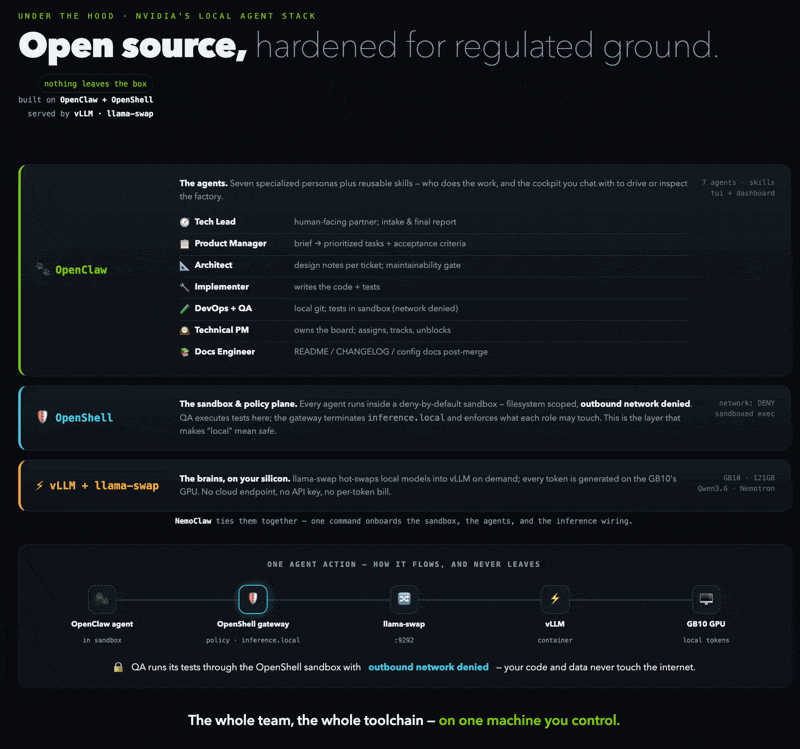Click 'local git; tests in sandbox (network denied)'
This screenshot has height=749, width=800.
(376, 308)
